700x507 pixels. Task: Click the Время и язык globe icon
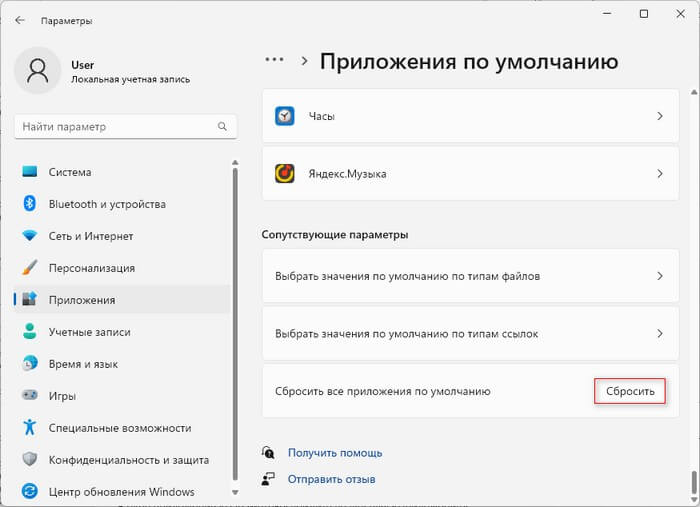(x=30, y=363)
